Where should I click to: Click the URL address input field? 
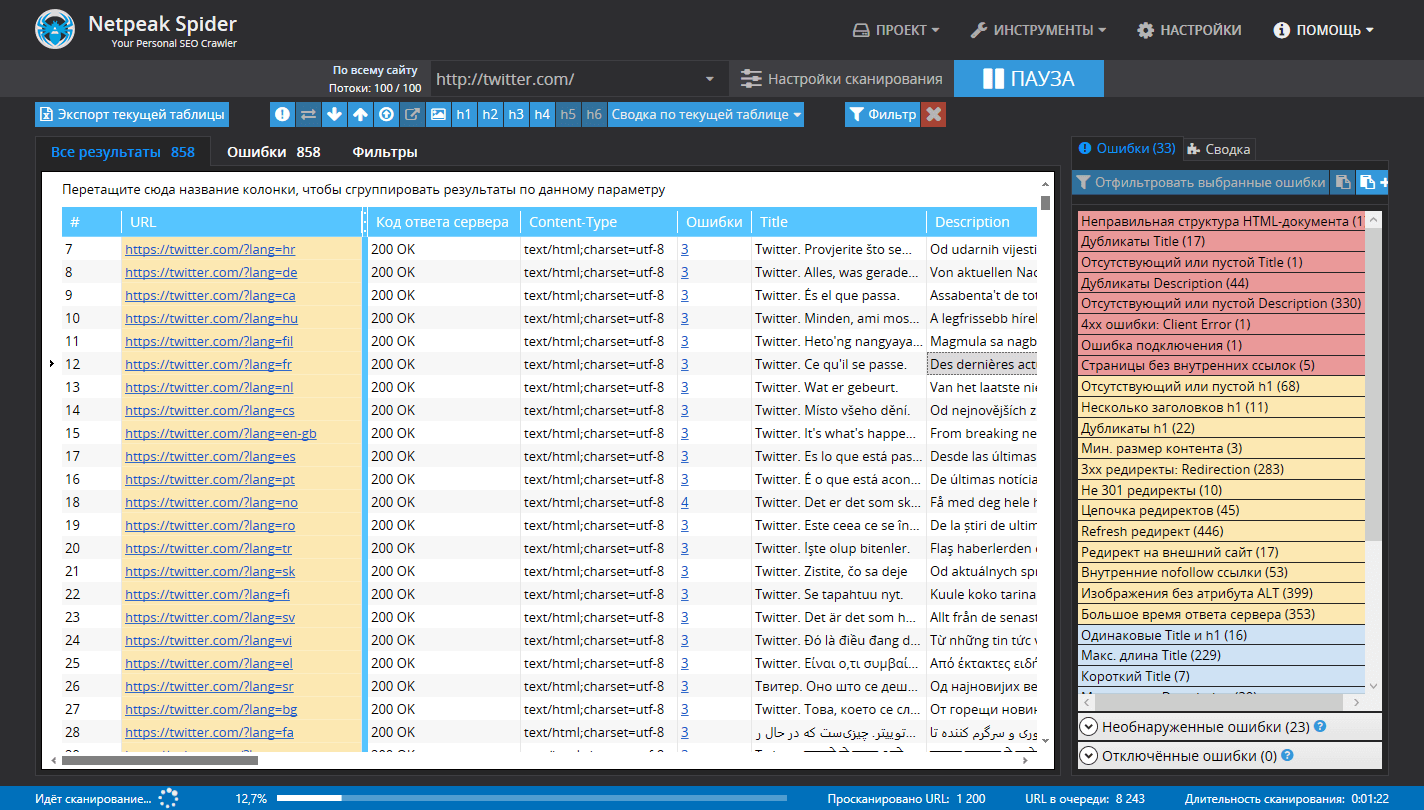click(566, 79)
